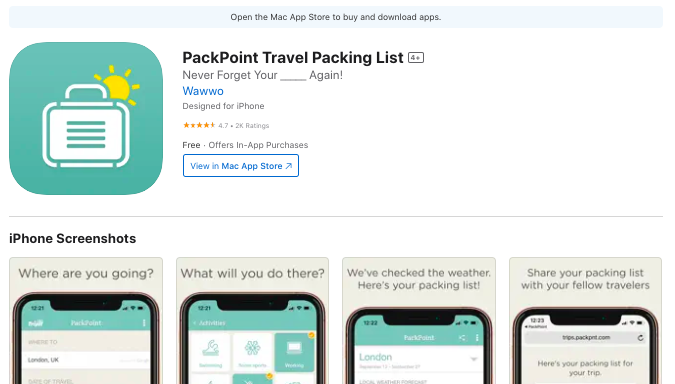Click the Swimming activity icon in second screenshot
The width and height of the screenshot is (675, 384).
tap(211, 348)
